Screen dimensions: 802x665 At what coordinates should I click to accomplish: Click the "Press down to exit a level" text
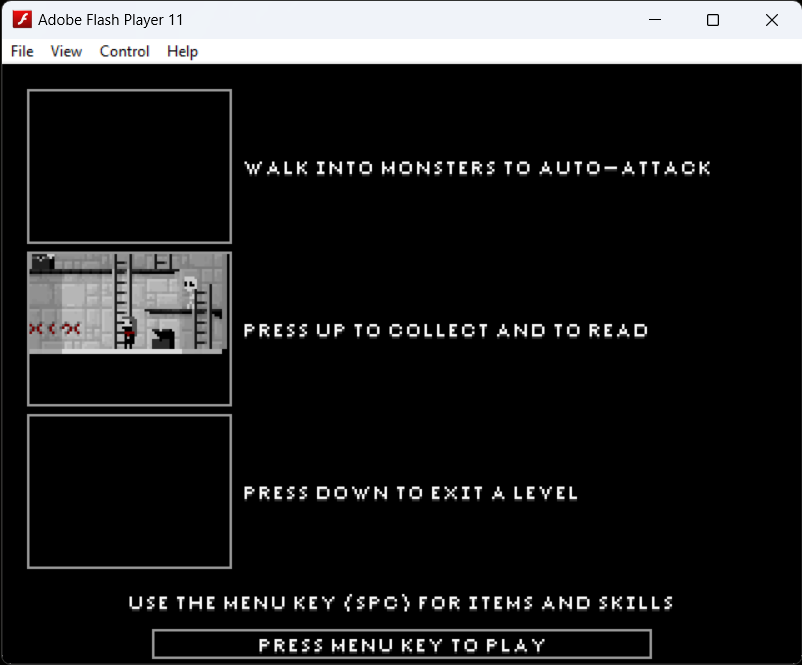[410, 493]
